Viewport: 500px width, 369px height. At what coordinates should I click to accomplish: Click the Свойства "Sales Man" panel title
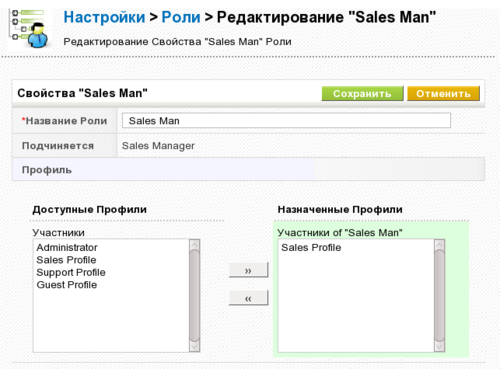click(82, 93)
